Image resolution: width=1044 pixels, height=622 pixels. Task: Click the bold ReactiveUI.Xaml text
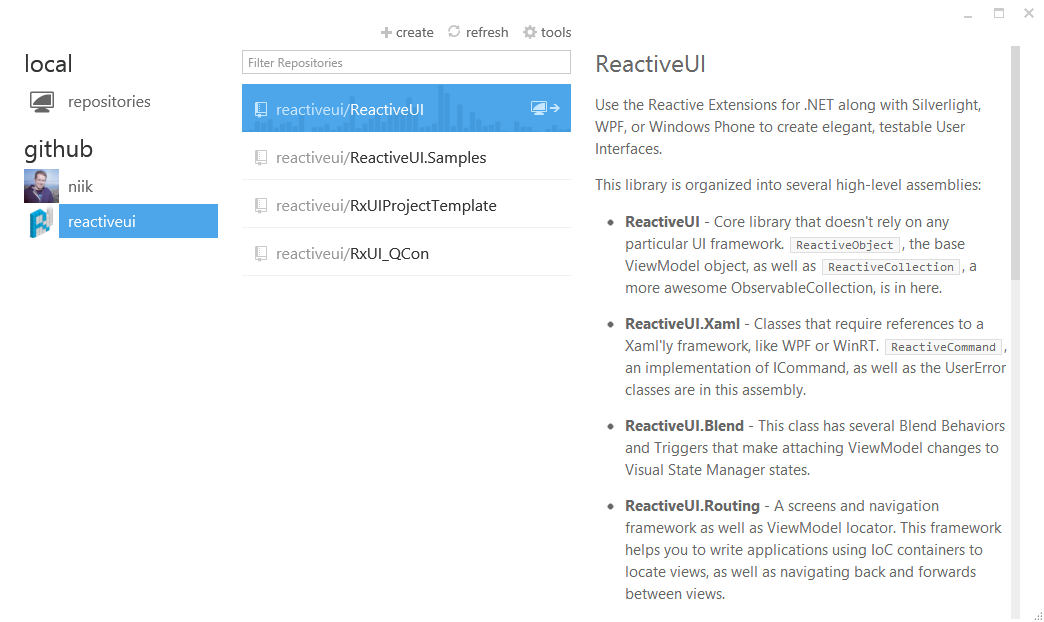(682, 324)
